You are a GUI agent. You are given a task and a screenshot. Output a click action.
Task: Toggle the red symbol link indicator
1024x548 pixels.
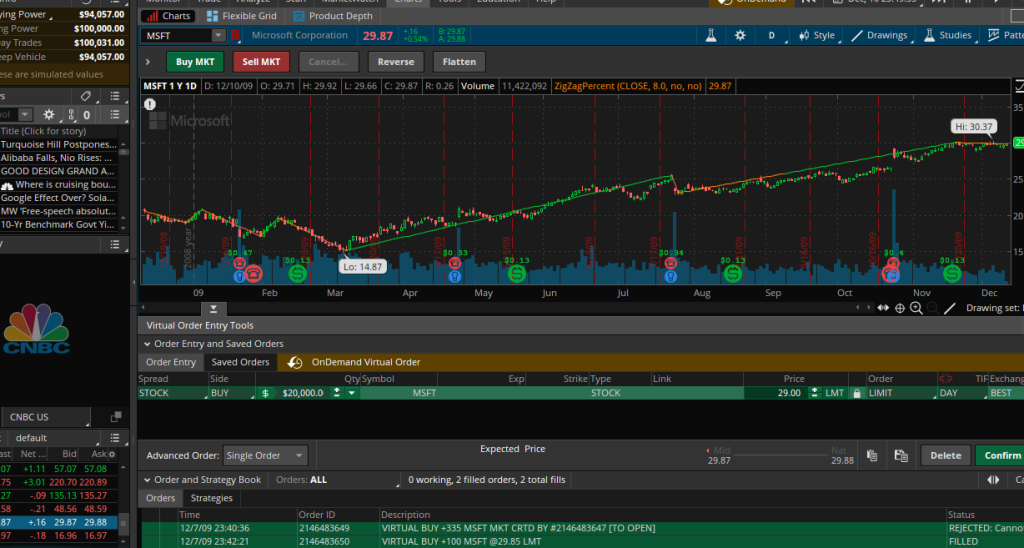[235, 35]
